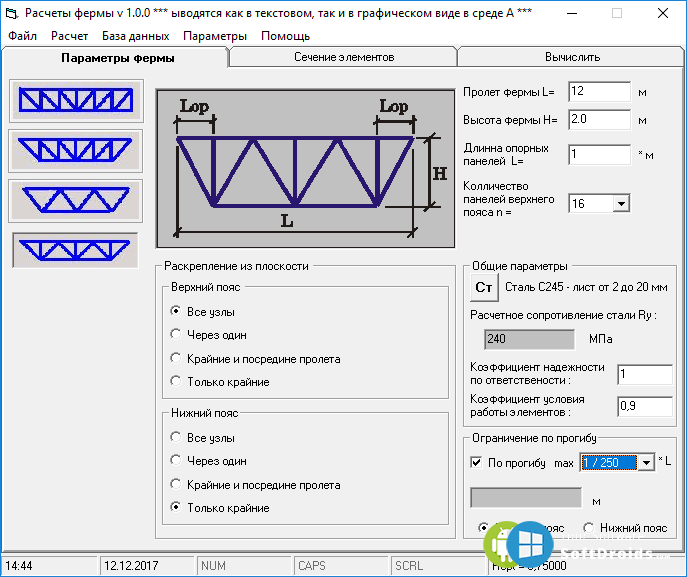Select 'Через один' for upper chord
687x577 pixels.
(x=177, y=335)
